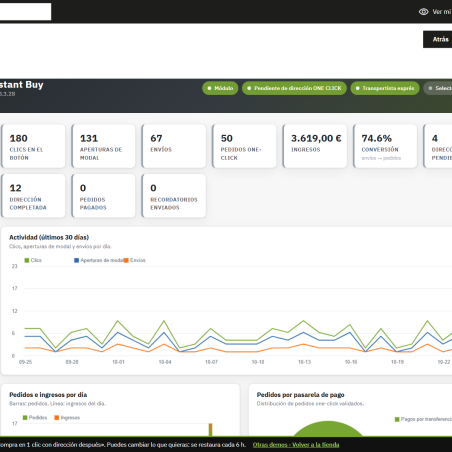
Task: Click the Pedidos e ingresos por día heading
Action: (x=48, y=395)
